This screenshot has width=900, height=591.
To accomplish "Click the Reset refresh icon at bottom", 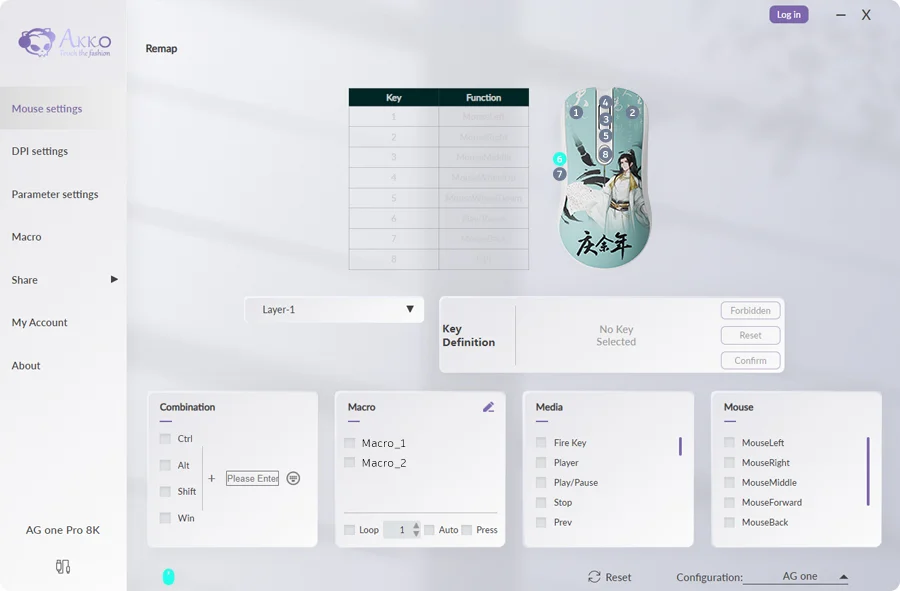I will [594, 577].
